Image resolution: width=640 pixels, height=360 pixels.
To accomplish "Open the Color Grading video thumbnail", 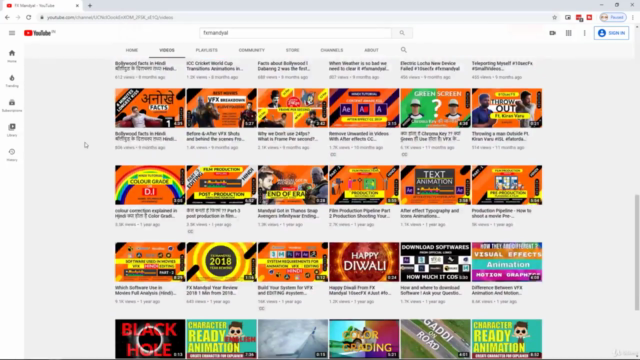I will pyautogui.click(x=364, y=339).
